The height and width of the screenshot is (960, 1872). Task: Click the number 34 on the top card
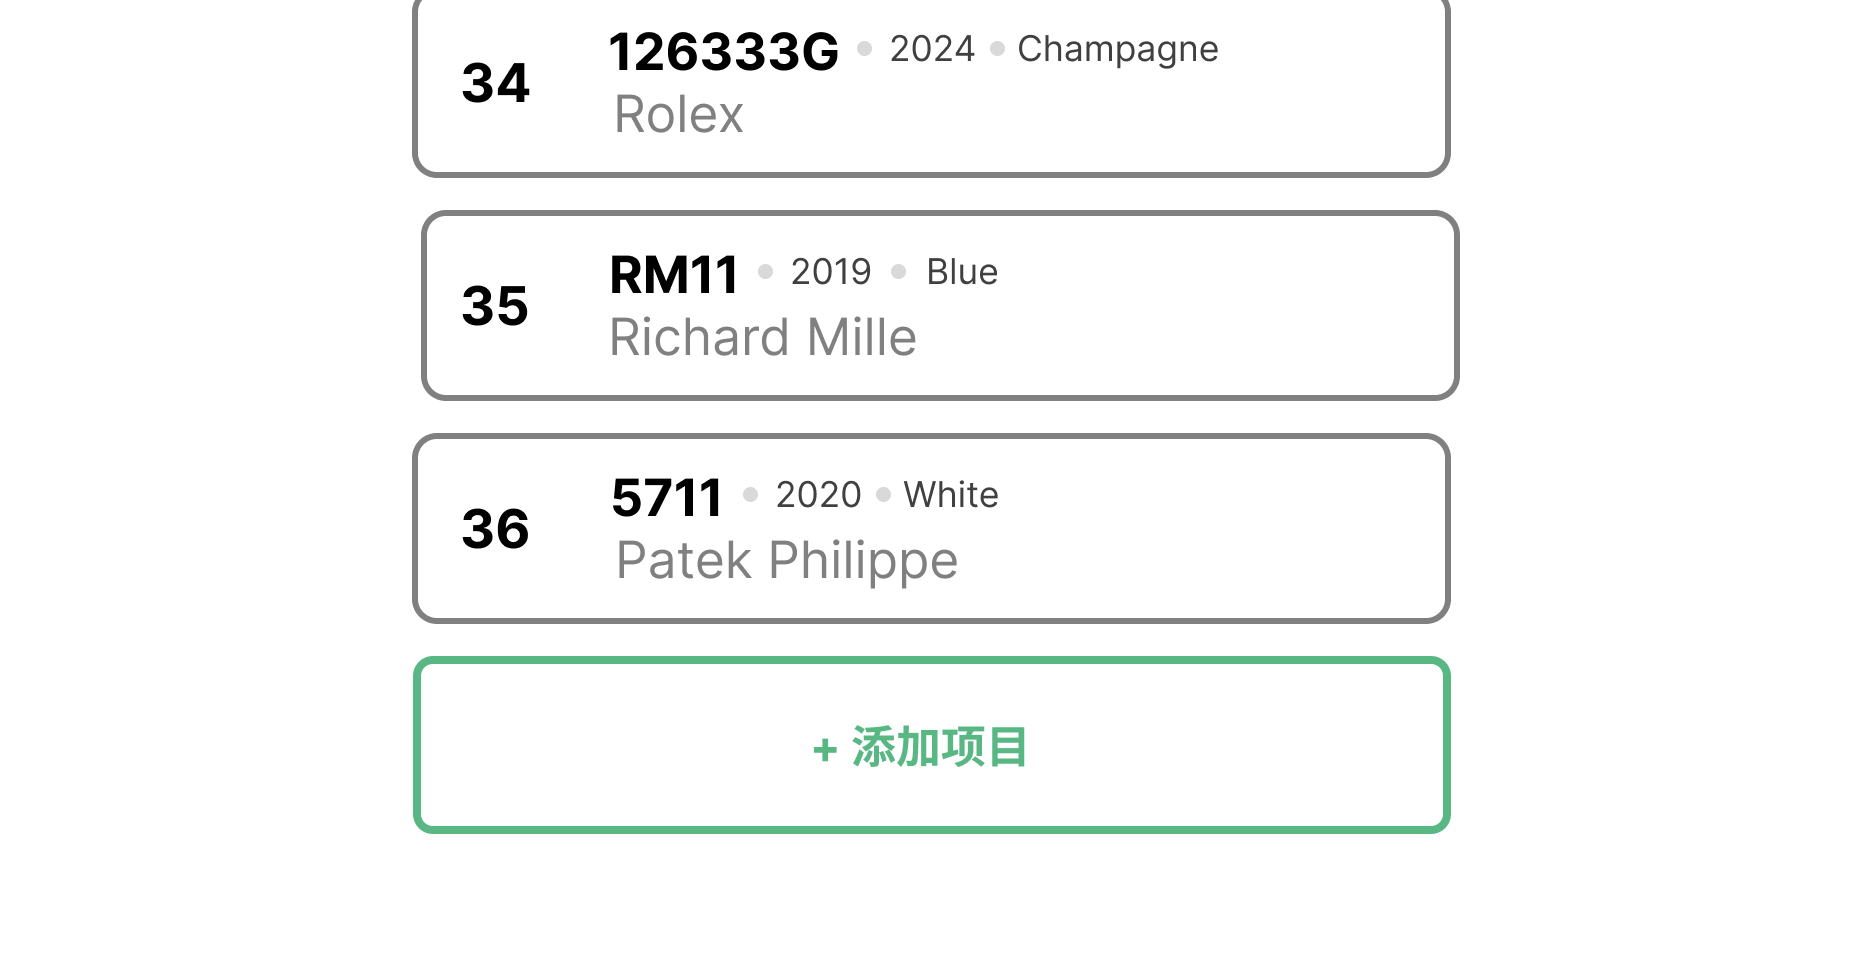pyautogui.click(x=495, y=84)
